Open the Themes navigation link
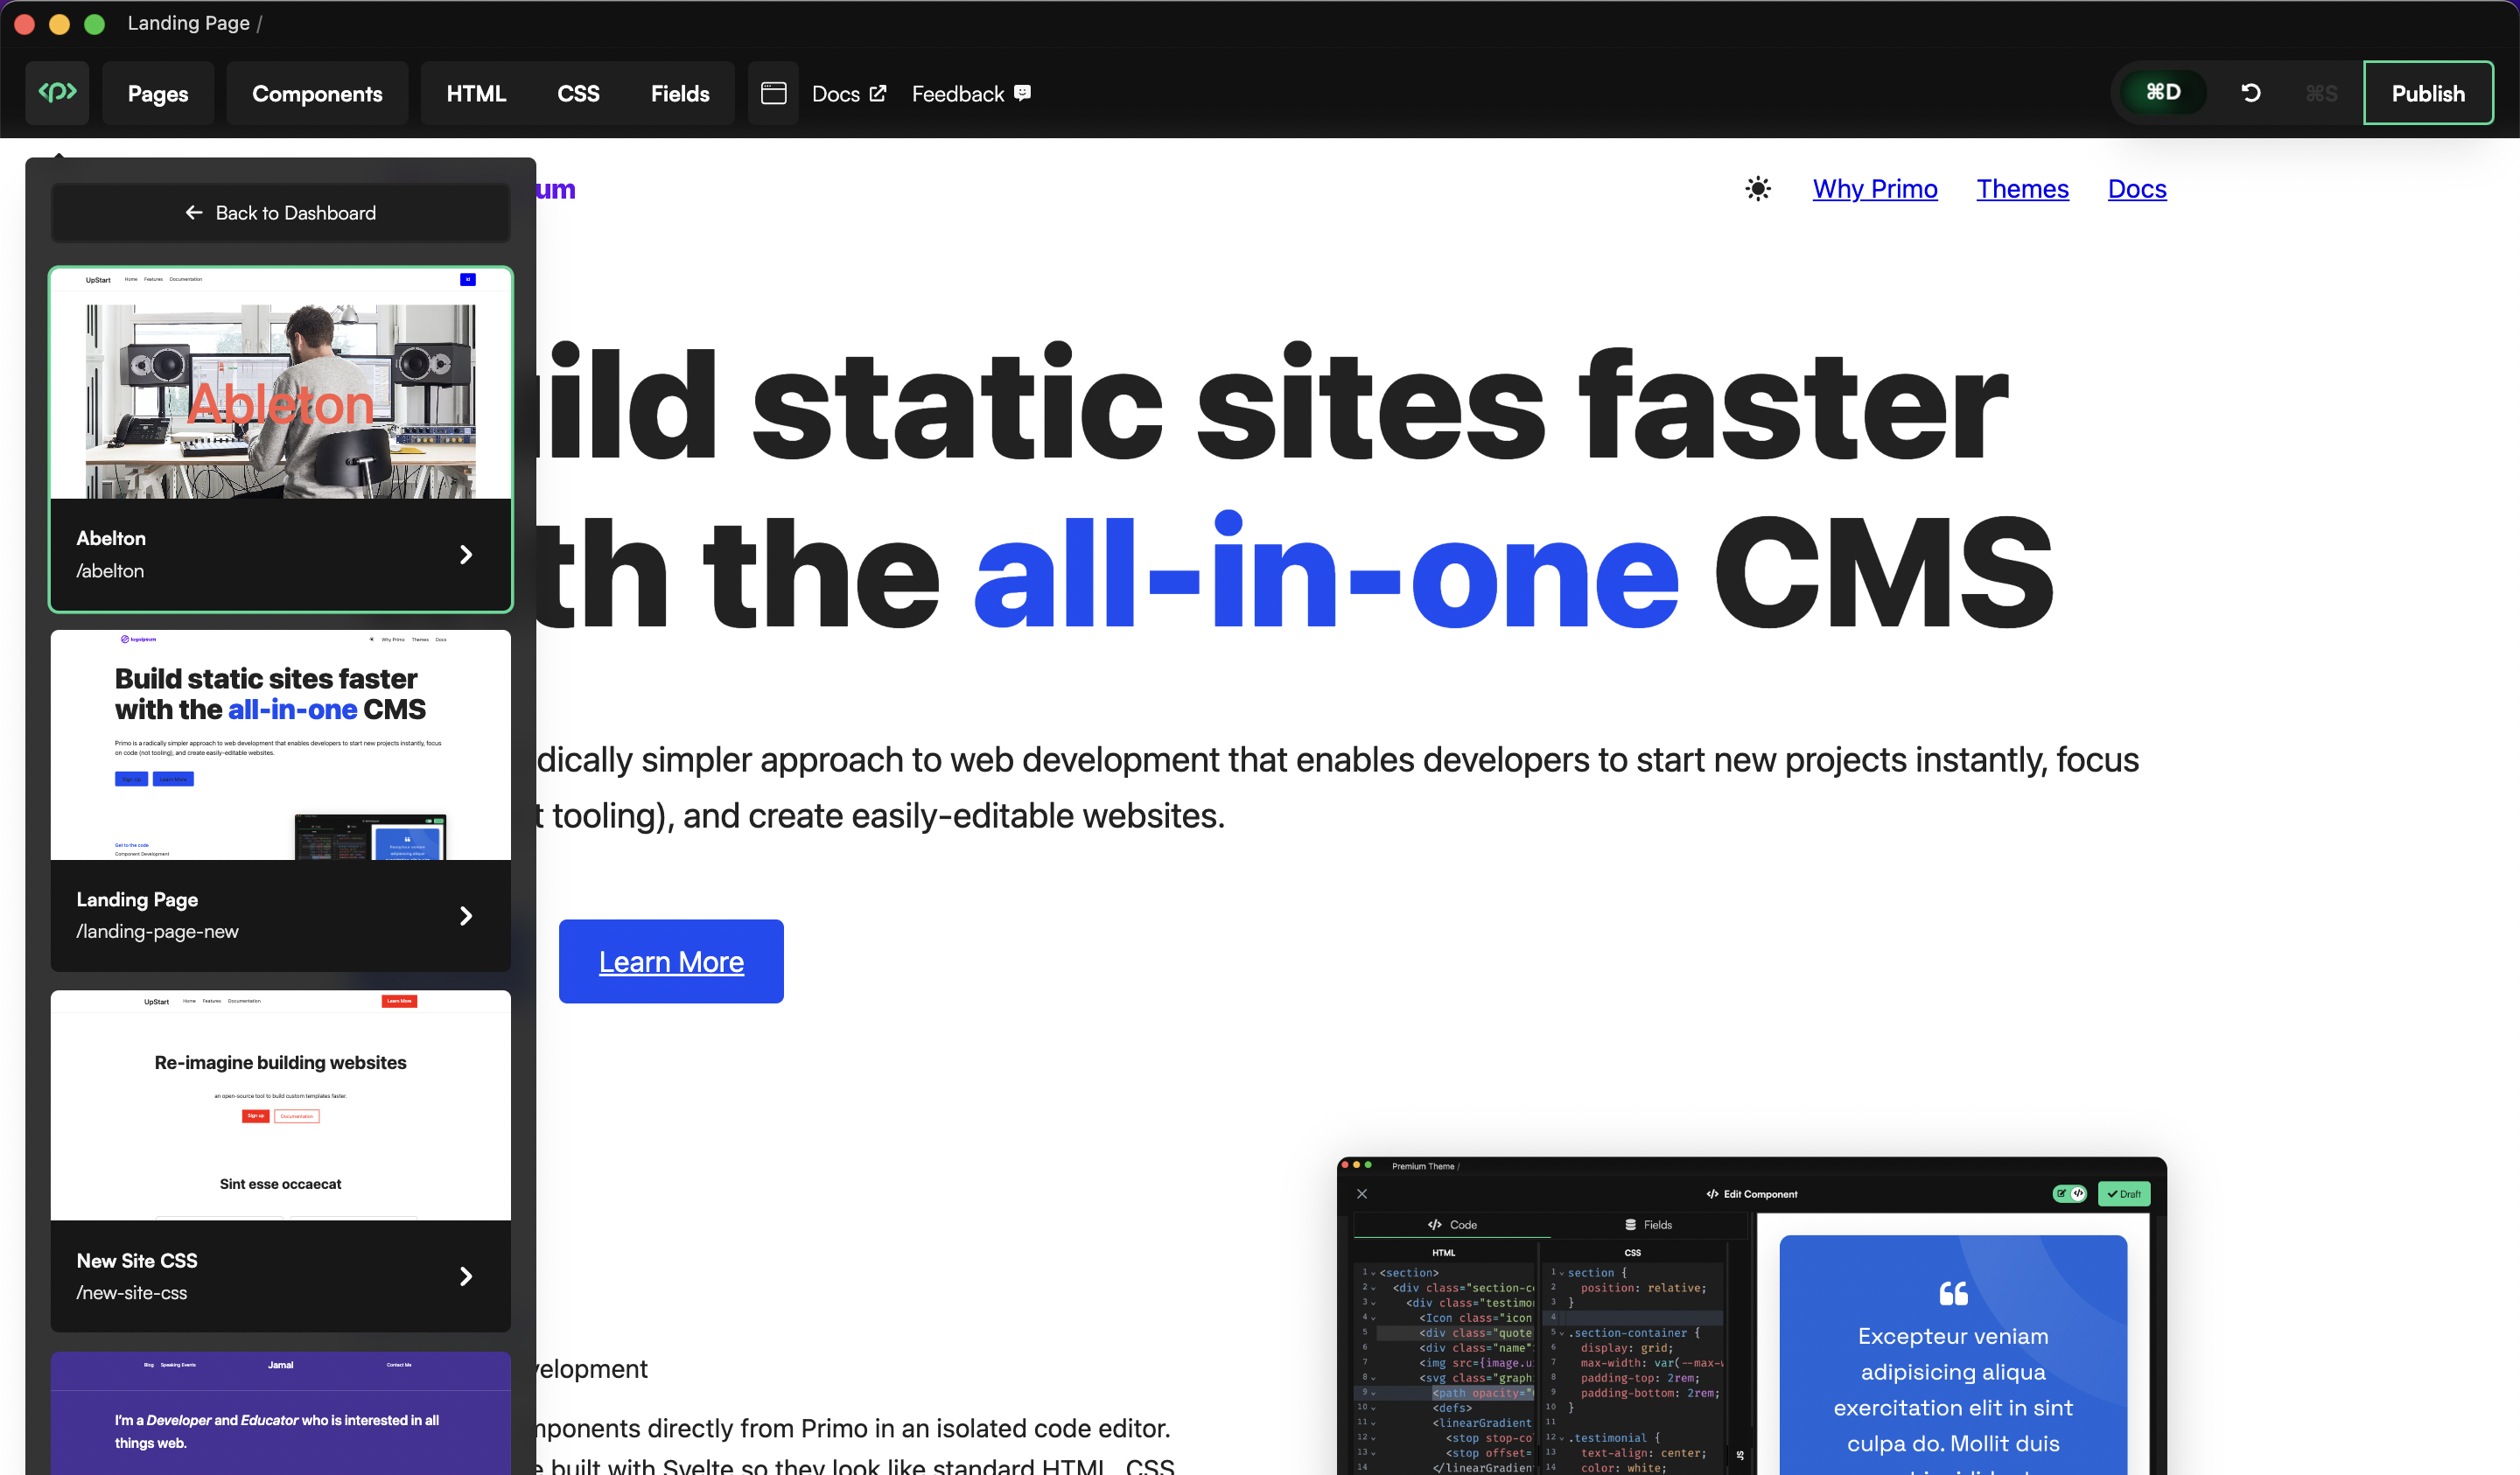Image resolution: width=2520 pixels, height=1475 pixels. [x=2021, y=189]
